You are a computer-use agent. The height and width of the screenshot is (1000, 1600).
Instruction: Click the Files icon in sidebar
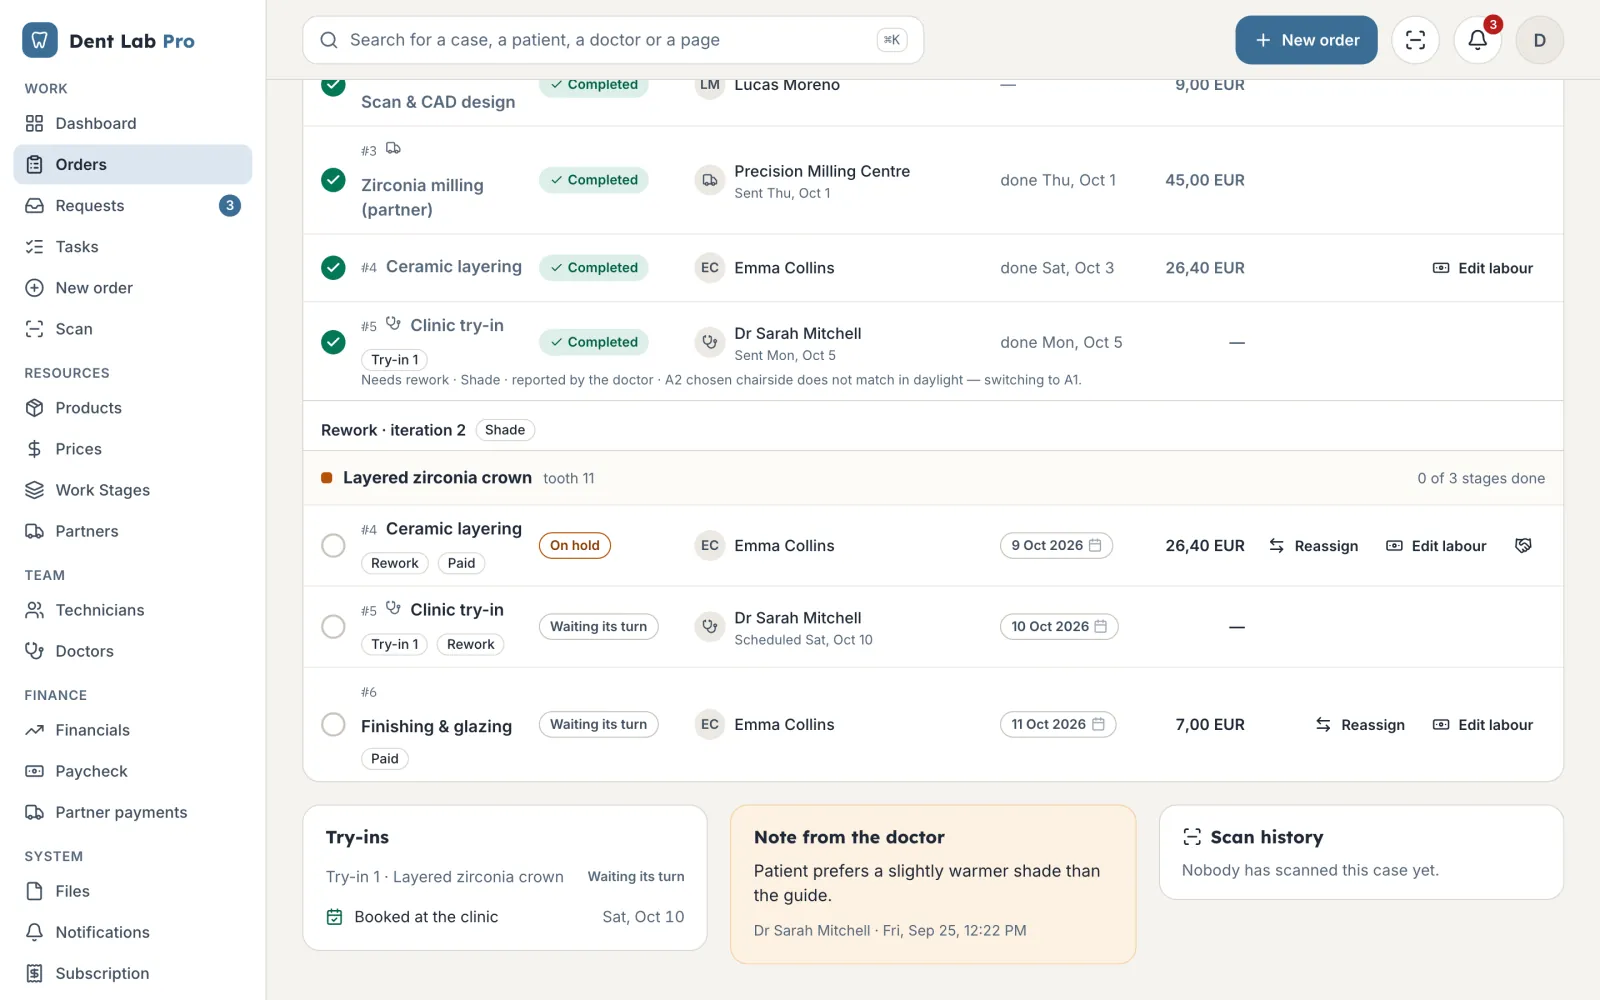pyautogui.click(x=34, y=891)
